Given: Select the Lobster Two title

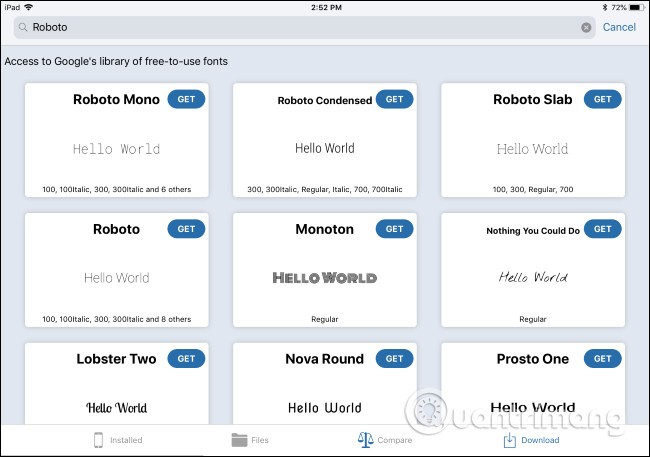Looking at the screenshot, I should pyautogui.click(x=116, y=359).
